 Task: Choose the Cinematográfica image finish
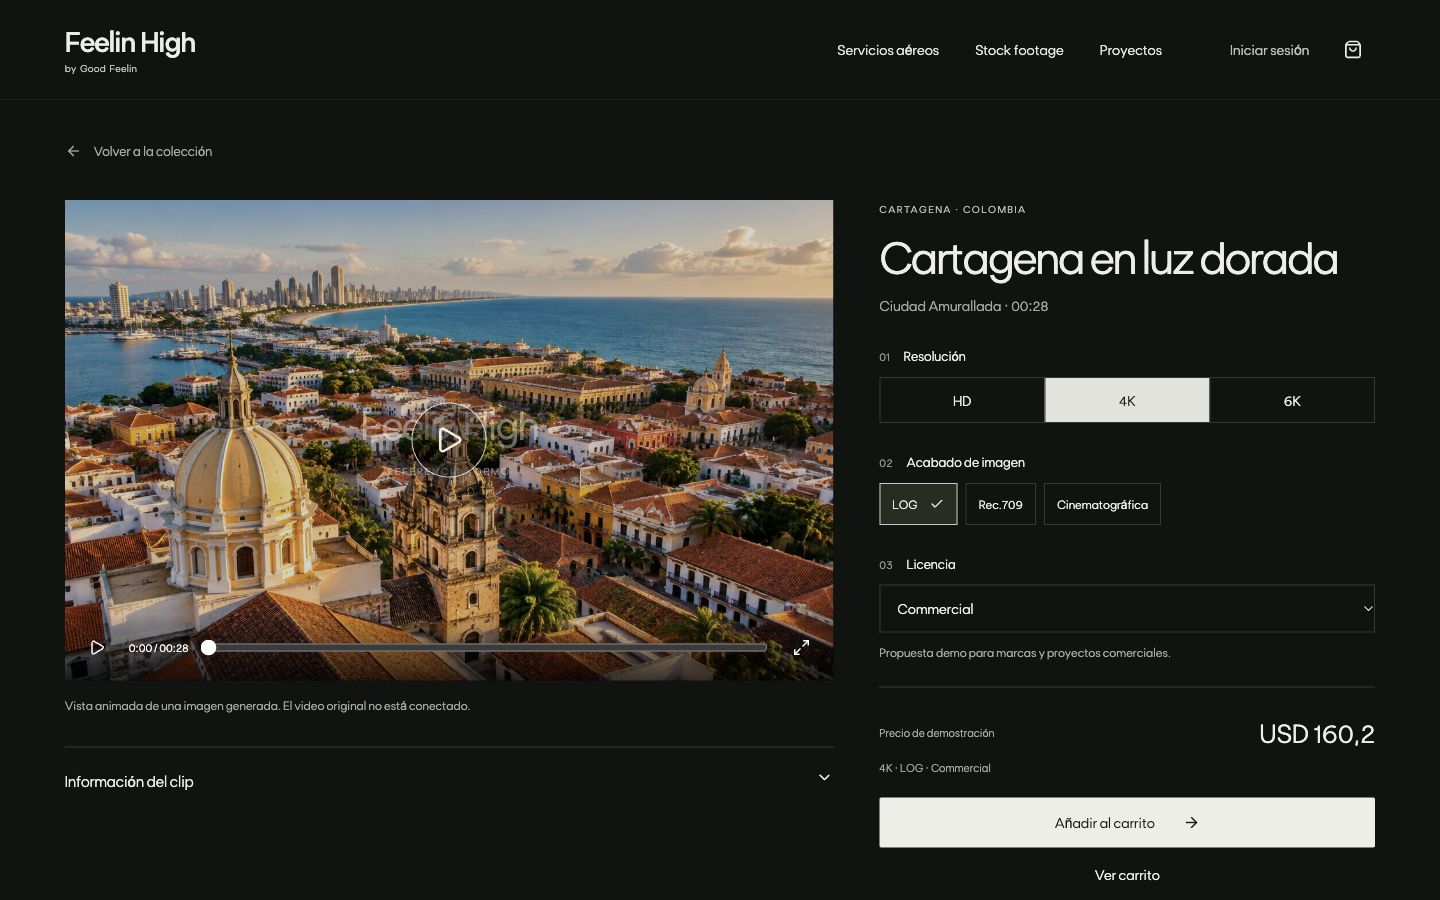[1102, 504]
